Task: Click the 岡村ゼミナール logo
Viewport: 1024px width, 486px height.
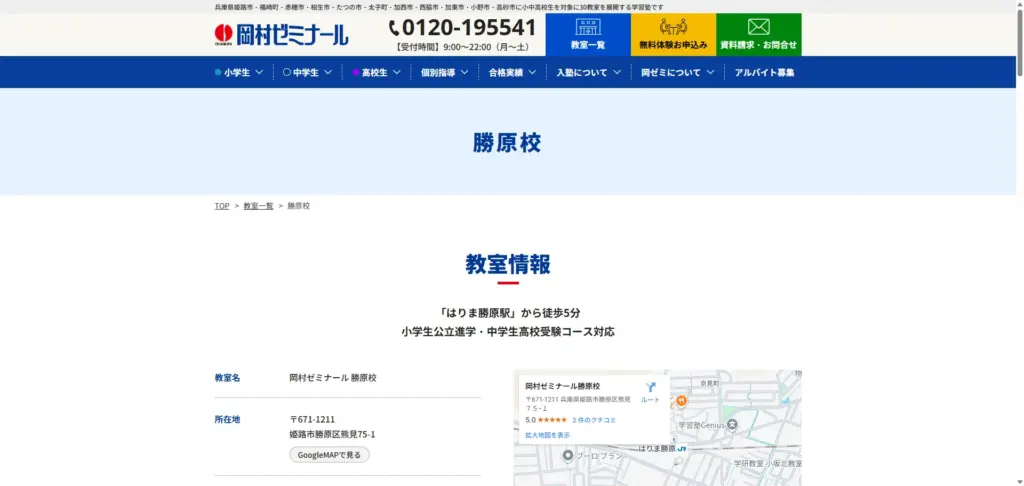Action: point(281,35)
